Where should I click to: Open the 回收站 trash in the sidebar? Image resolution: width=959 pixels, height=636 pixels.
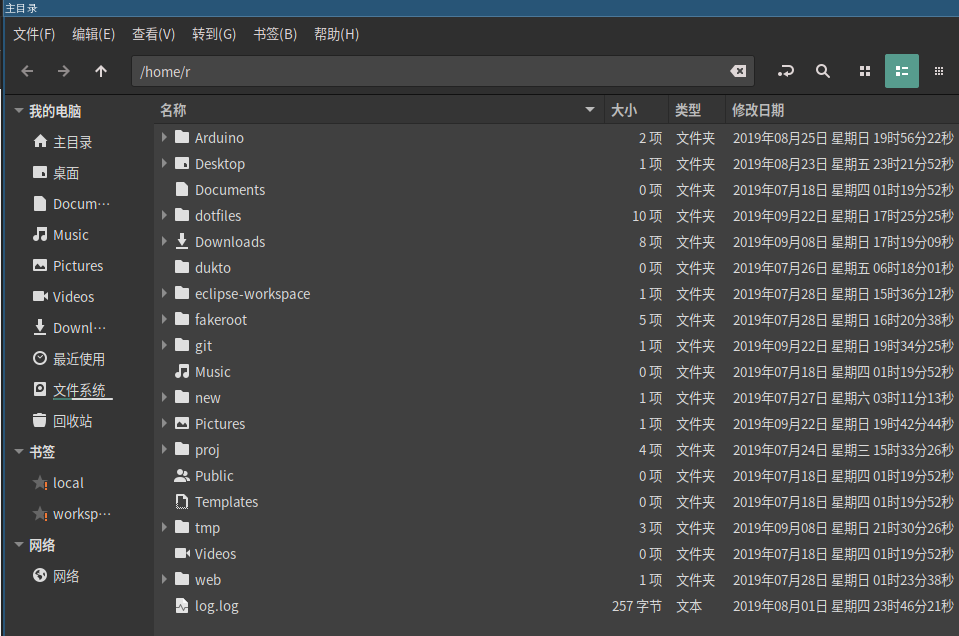[x=72, y=421]
